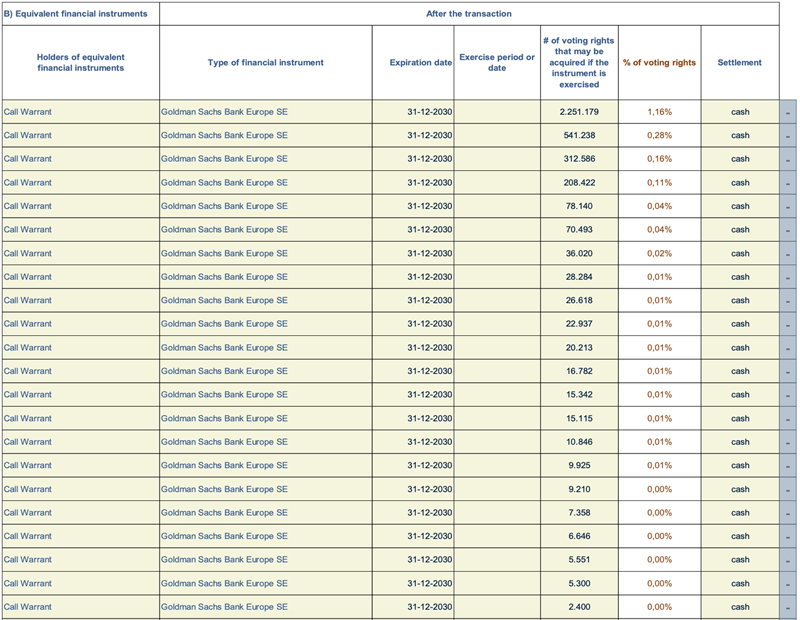The image size is (800, 620).
Task: Click the 'Exercise period or date' header
Action: (497, 62)
